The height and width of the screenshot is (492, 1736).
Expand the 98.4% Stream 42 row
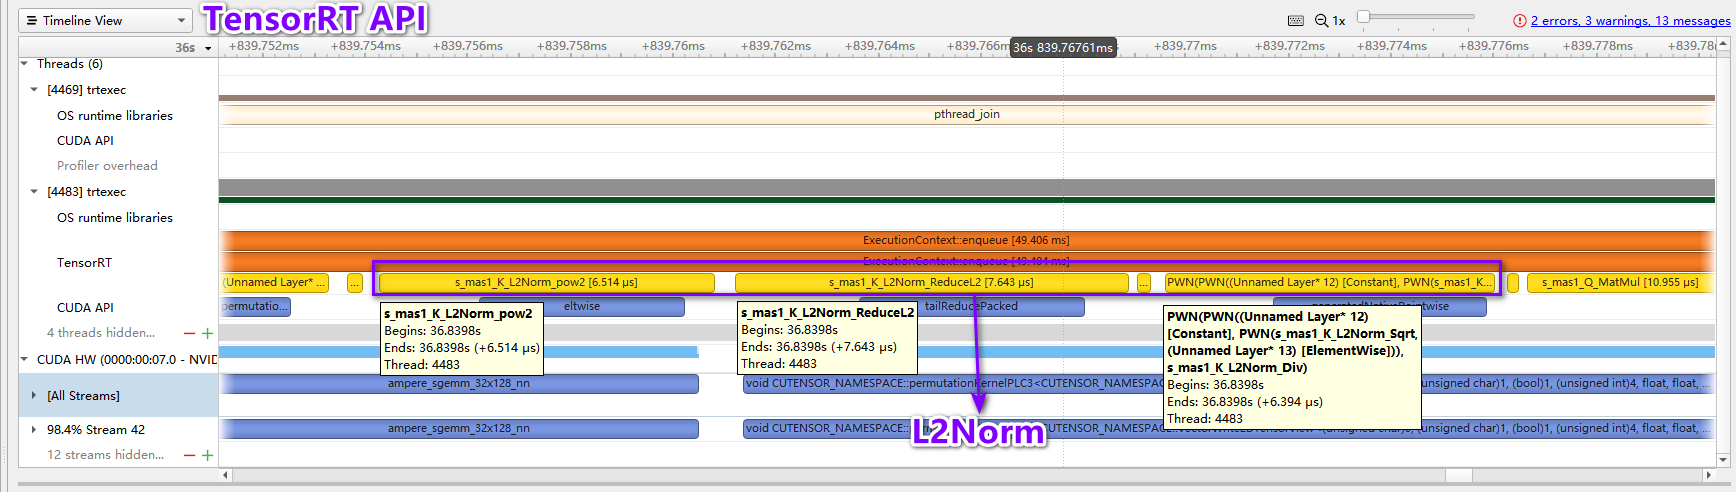click(34, 430)
